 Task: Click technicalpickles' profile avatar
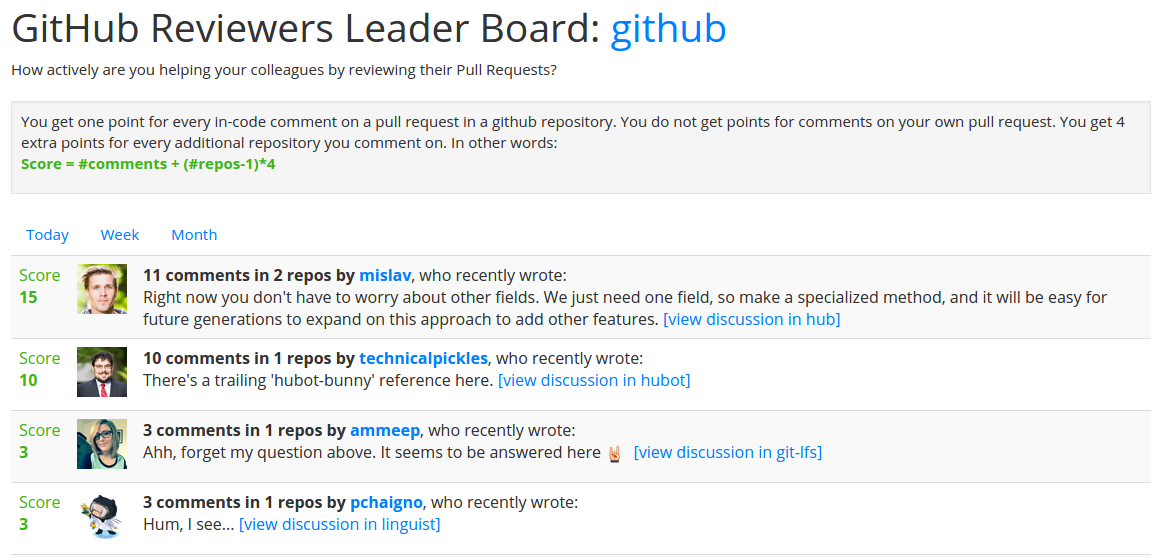click(x=102, y=372)
